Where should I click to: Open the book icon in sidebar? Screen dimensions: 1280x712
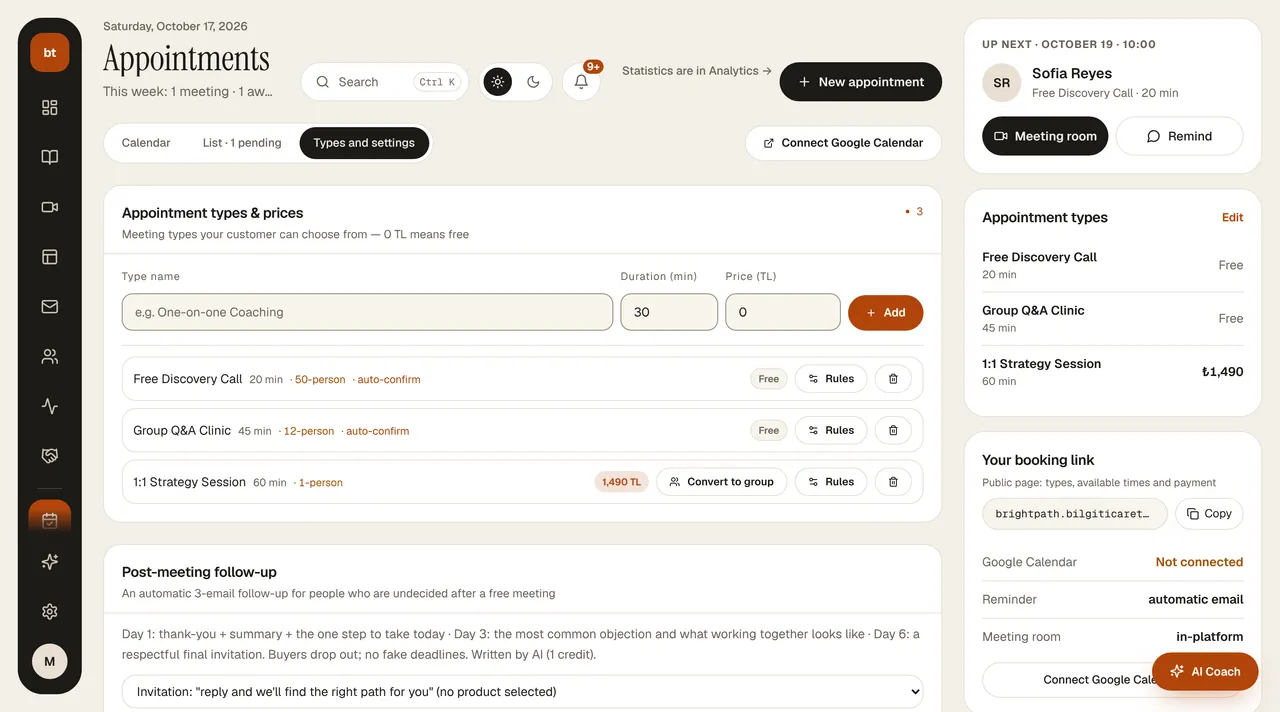click(50, 157)
